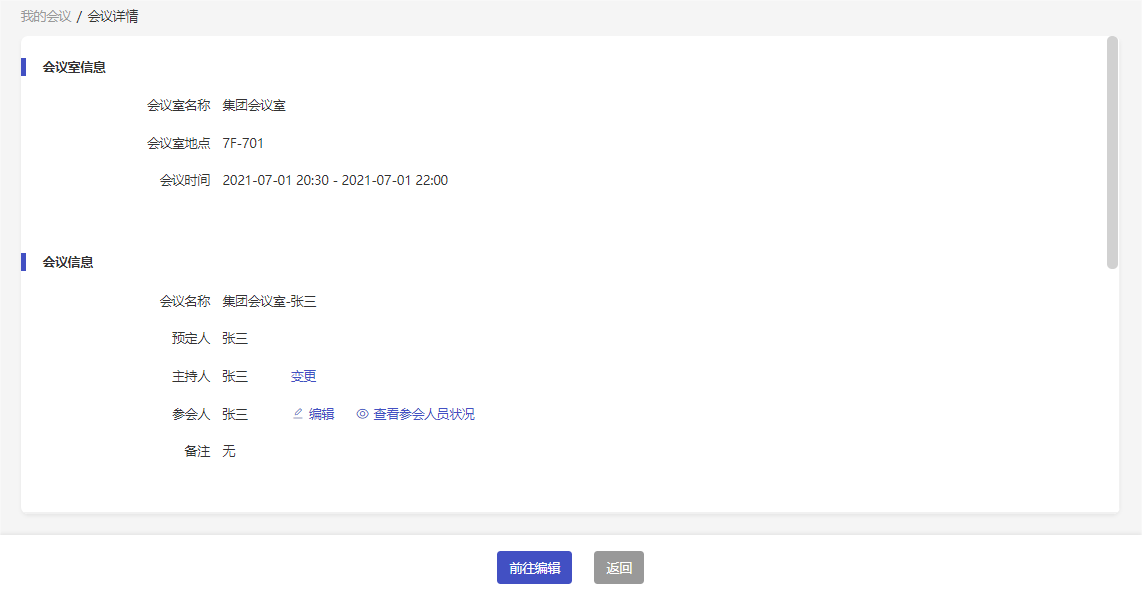Click the room name value 集团会议室

(254, 106)
